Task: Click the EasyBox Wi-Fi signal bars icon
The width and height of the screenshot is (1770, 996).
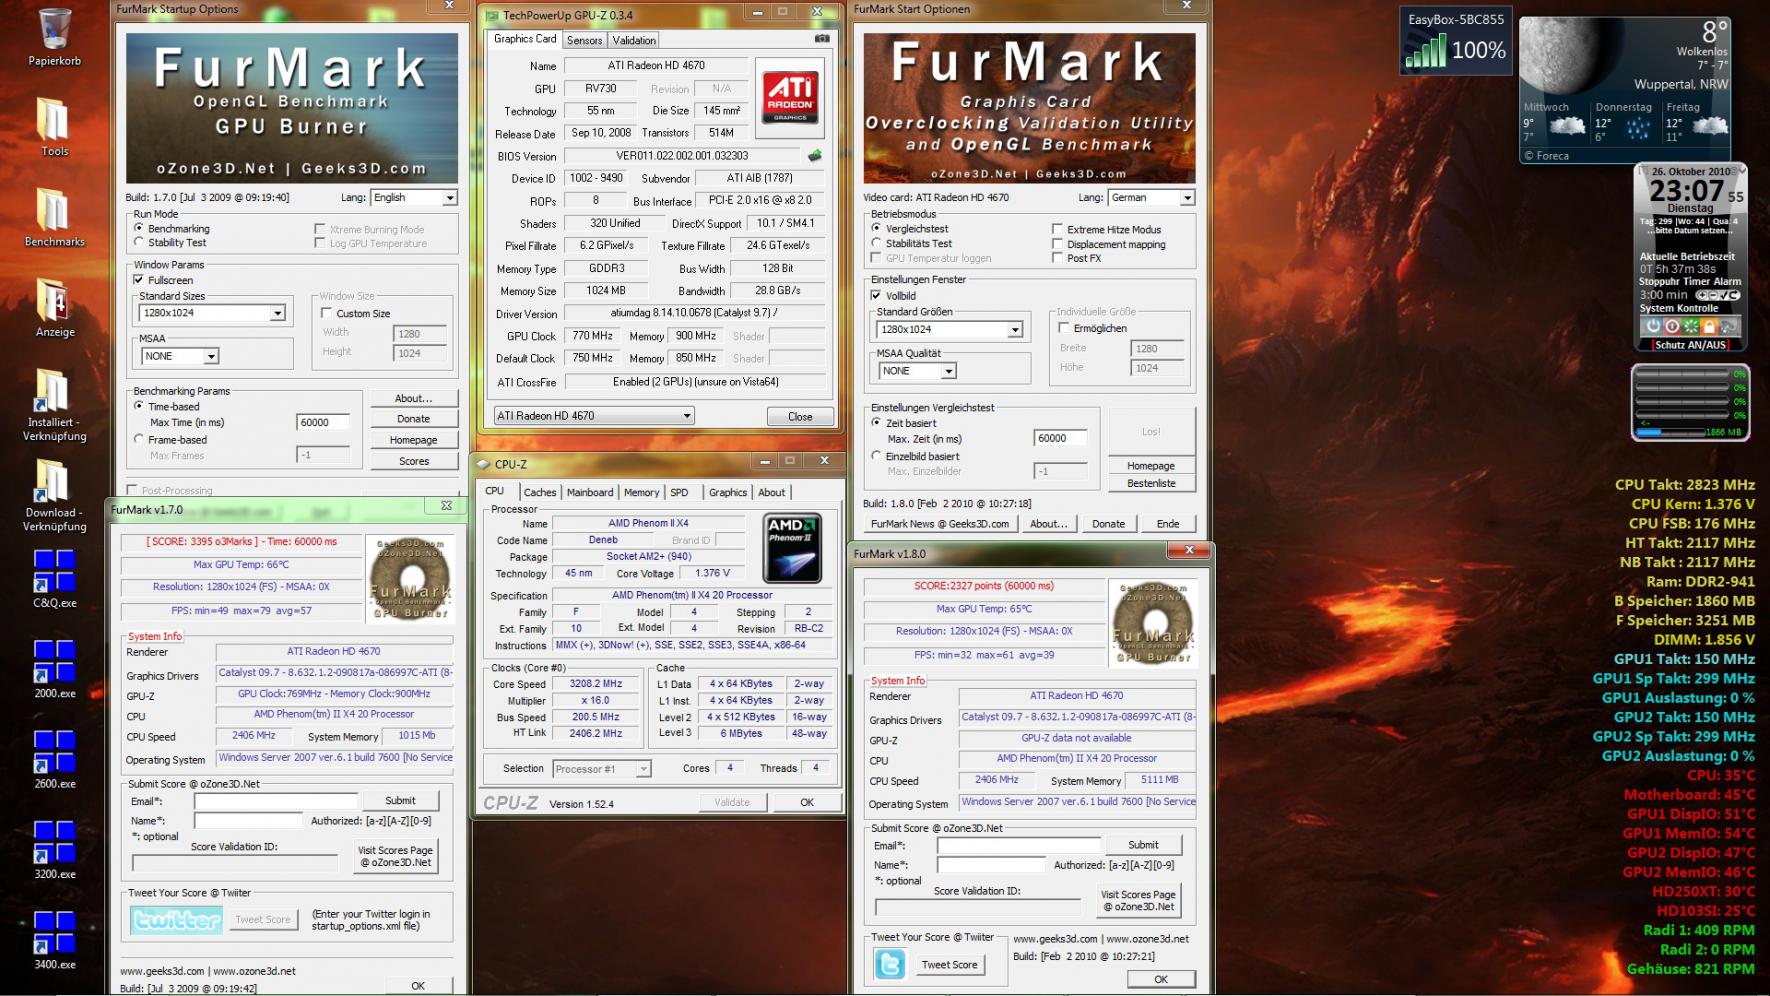Action: tap(1425, 51)
